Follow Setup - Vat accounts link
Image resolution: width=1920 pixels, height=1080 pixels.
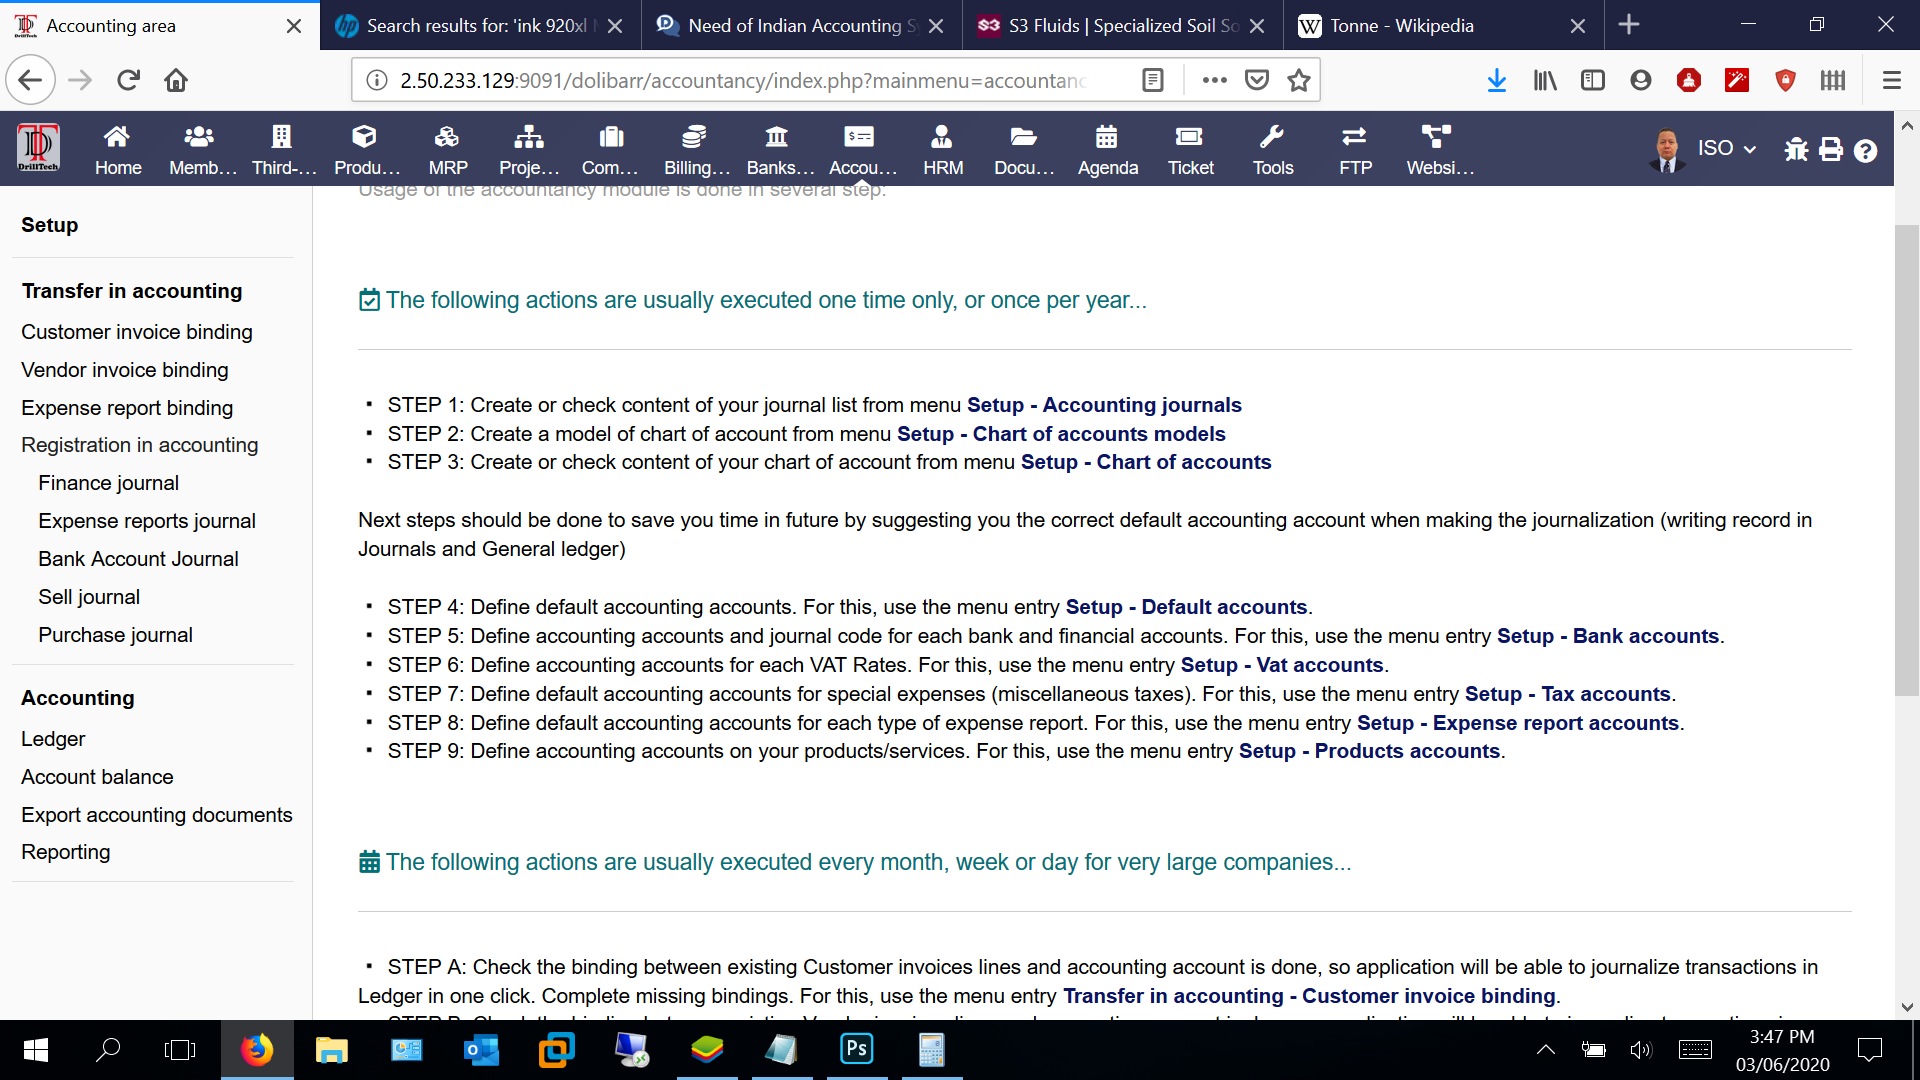click(x=1282, y=665)
